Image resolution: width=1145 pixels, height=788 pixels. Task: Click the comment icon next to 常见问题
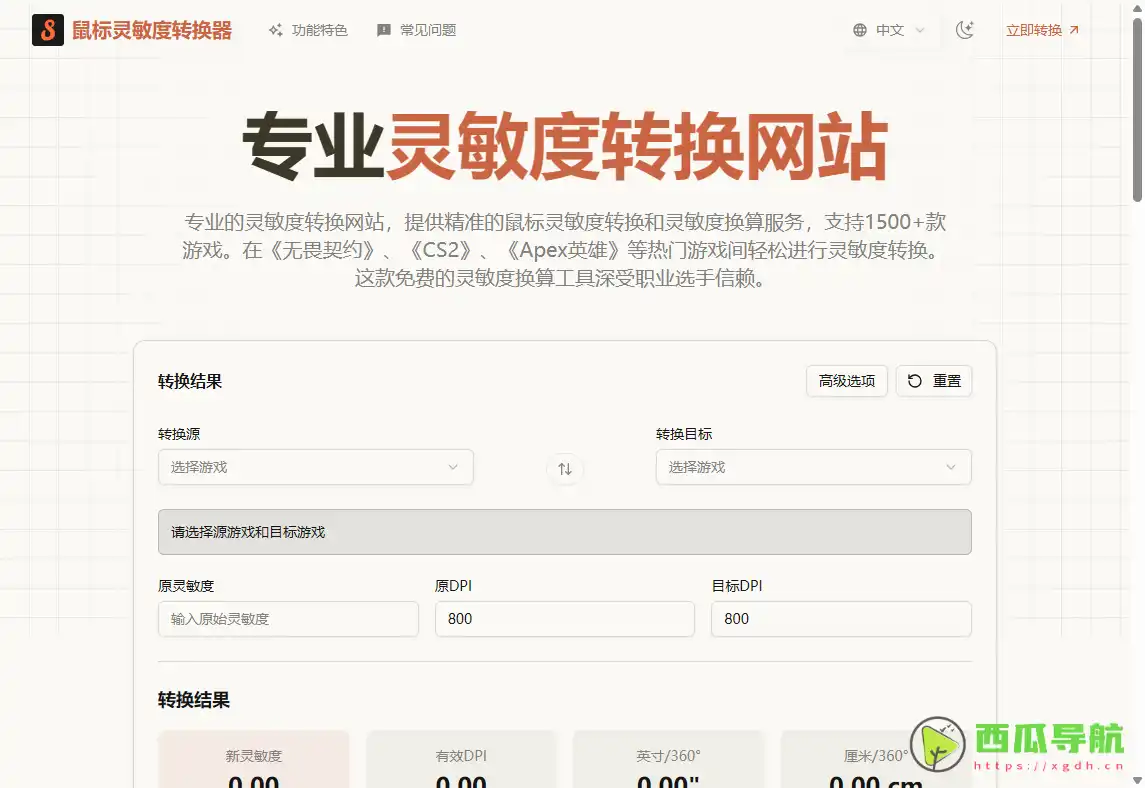coord(383,30)
